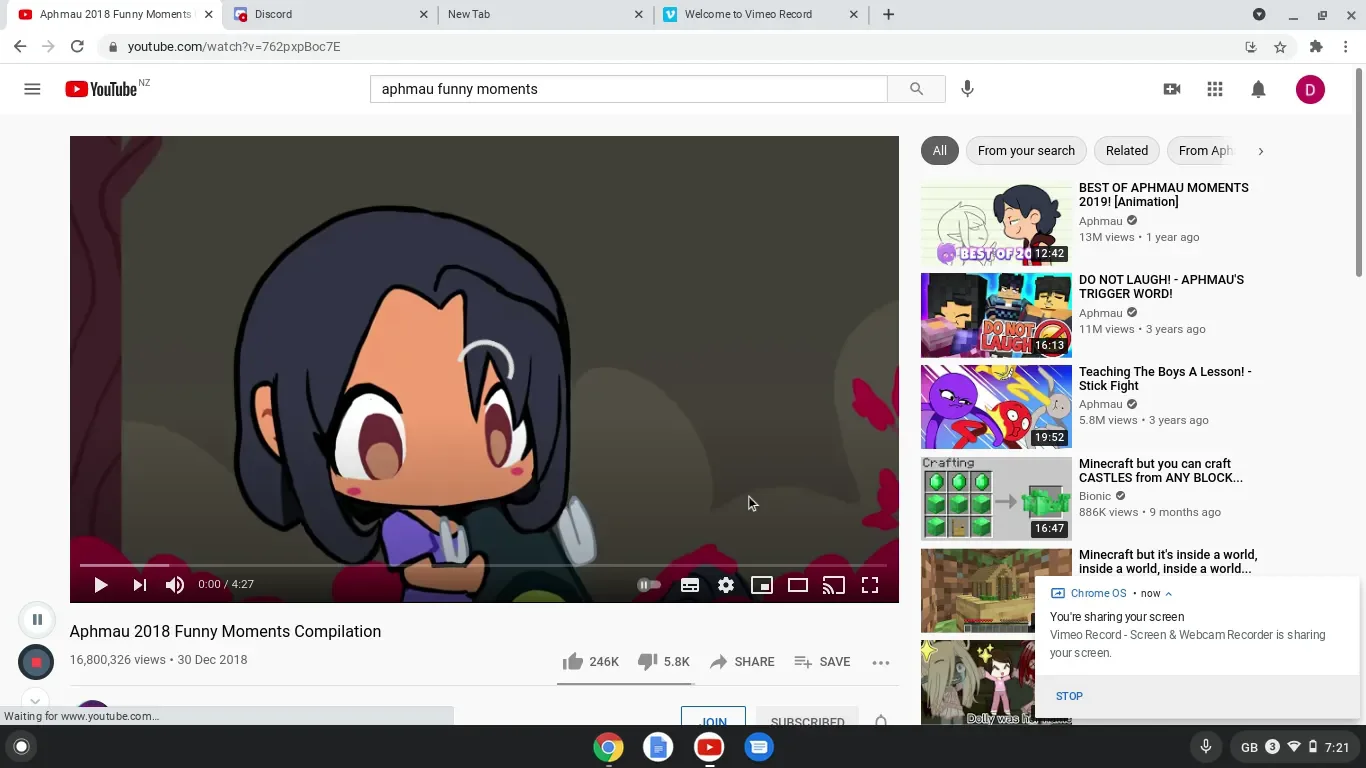
Task: Open a new browser tab
Action: (888, 14)
